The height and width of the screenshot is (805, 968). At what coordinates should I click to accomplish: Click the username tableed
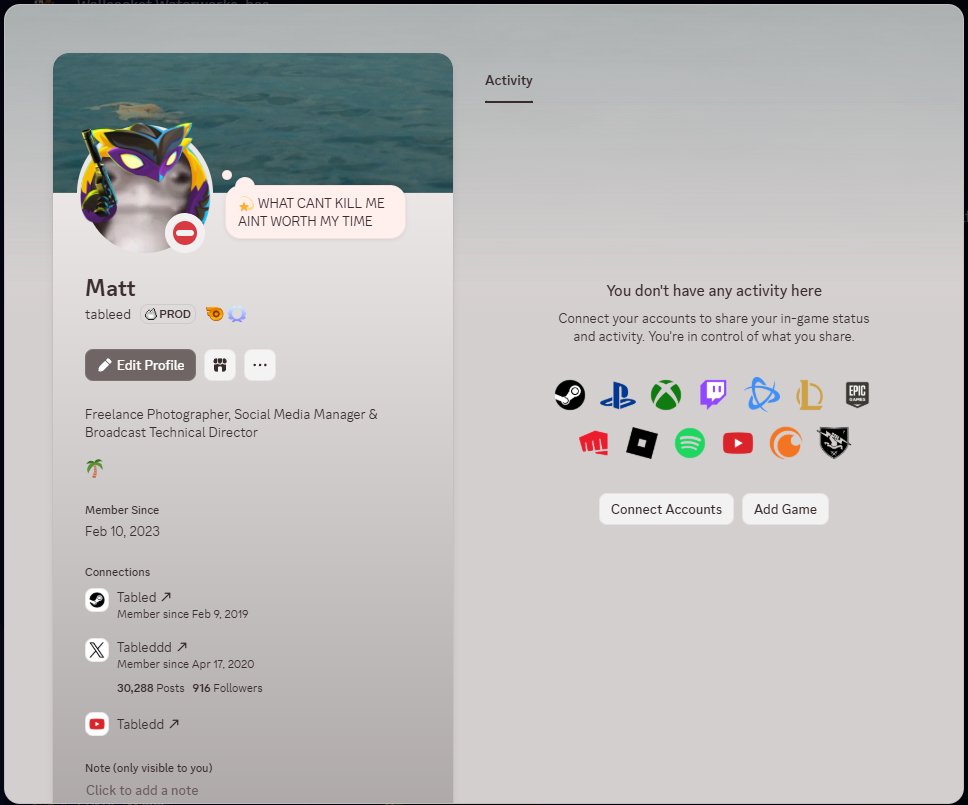click(108, 314)
